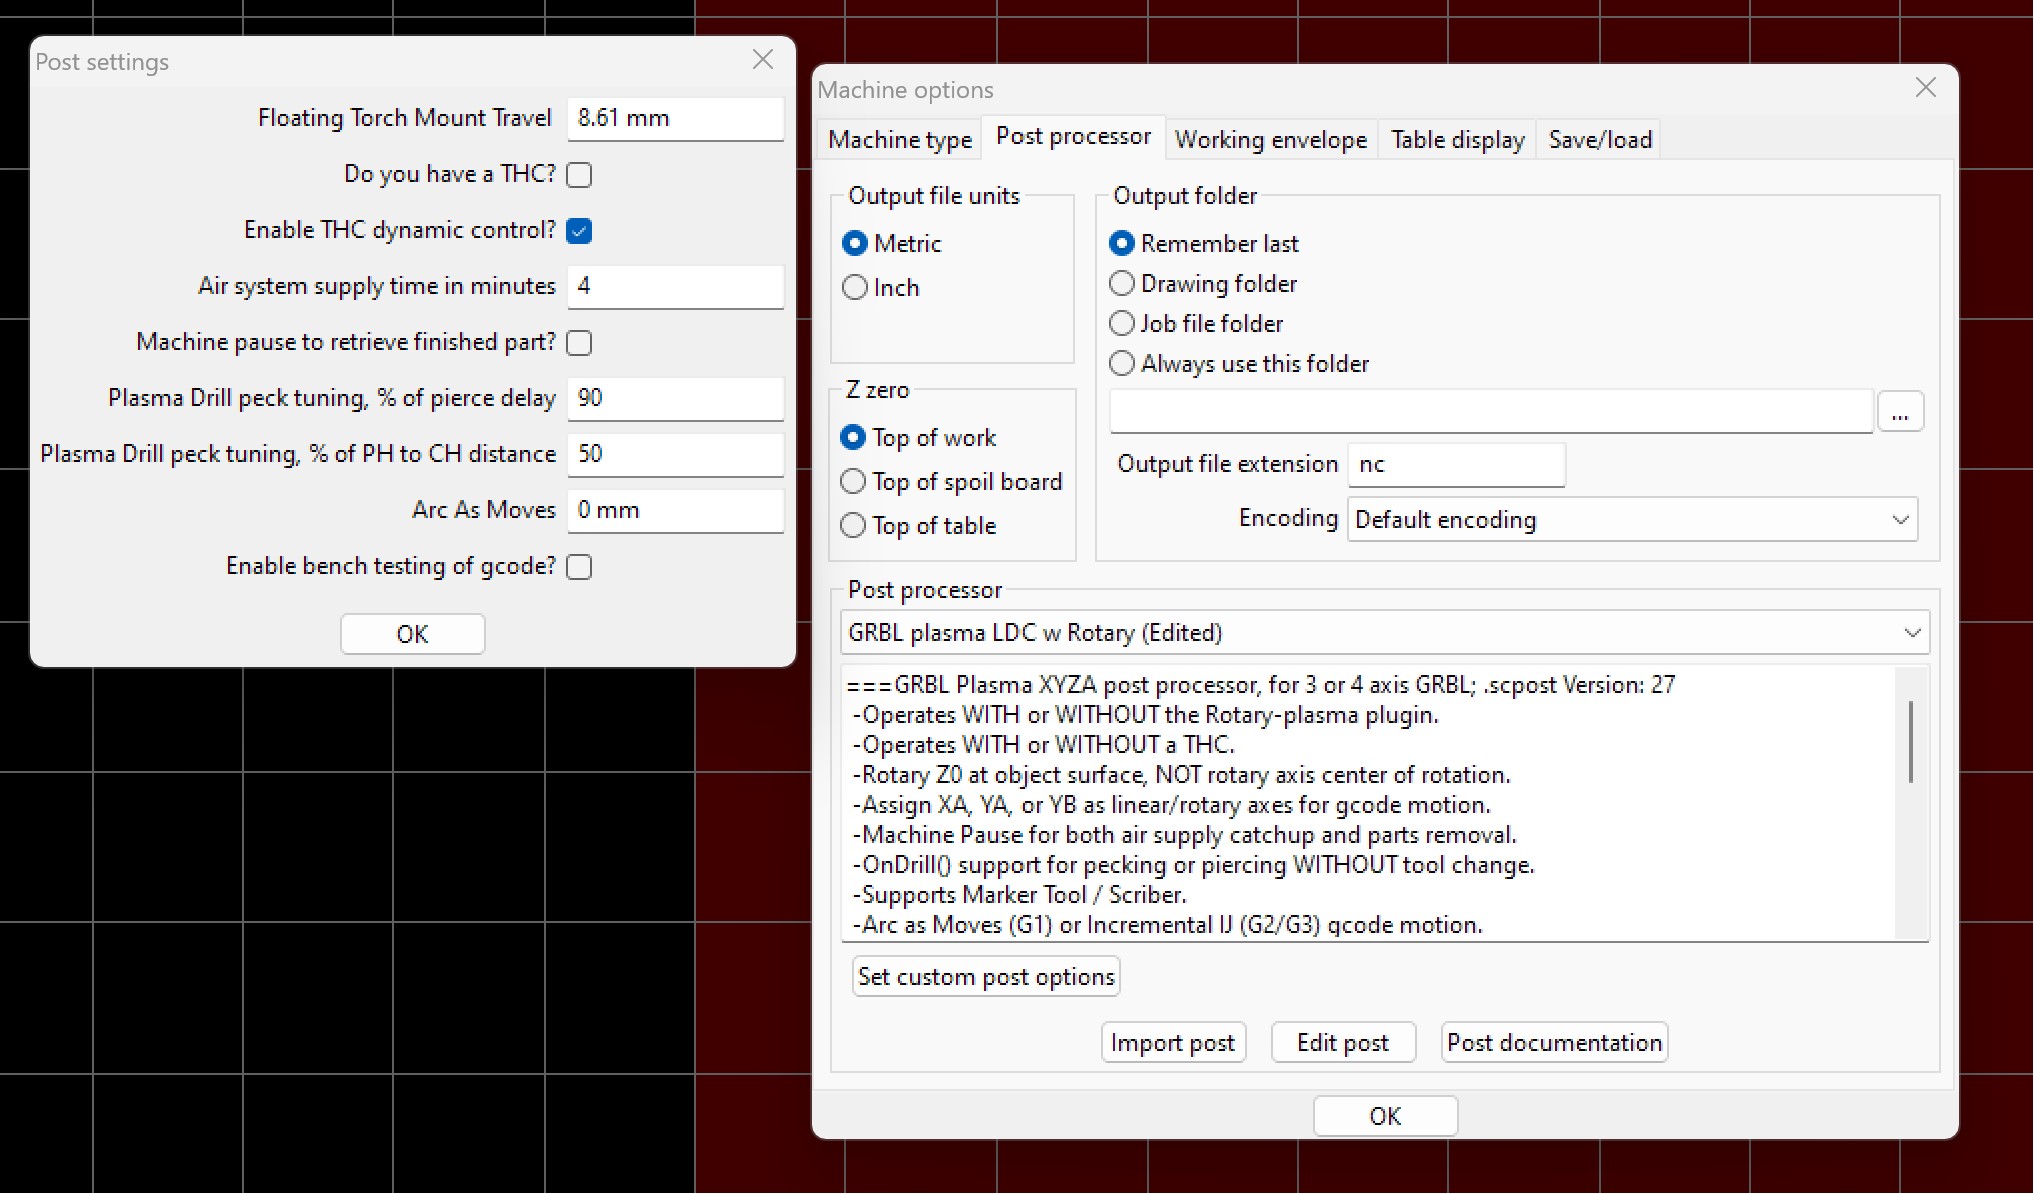The height and width of the screenshot is (1194, 2034).
Task: Go to the Save/load tab
Action: (x=1599, y=140)
